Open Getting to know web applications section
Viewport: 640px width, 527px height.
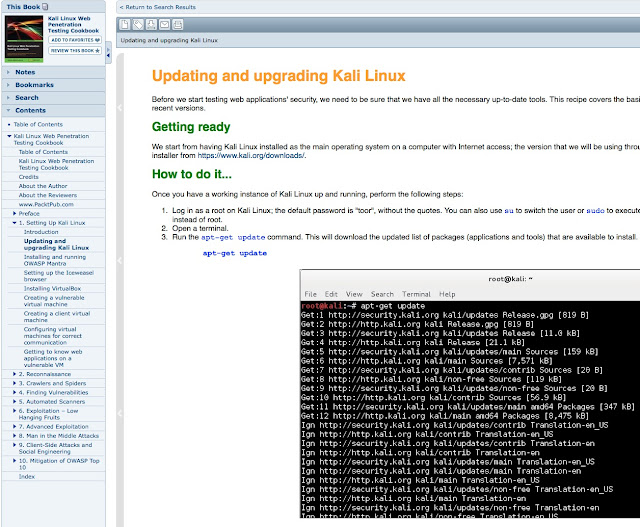[x=53, y=358]
